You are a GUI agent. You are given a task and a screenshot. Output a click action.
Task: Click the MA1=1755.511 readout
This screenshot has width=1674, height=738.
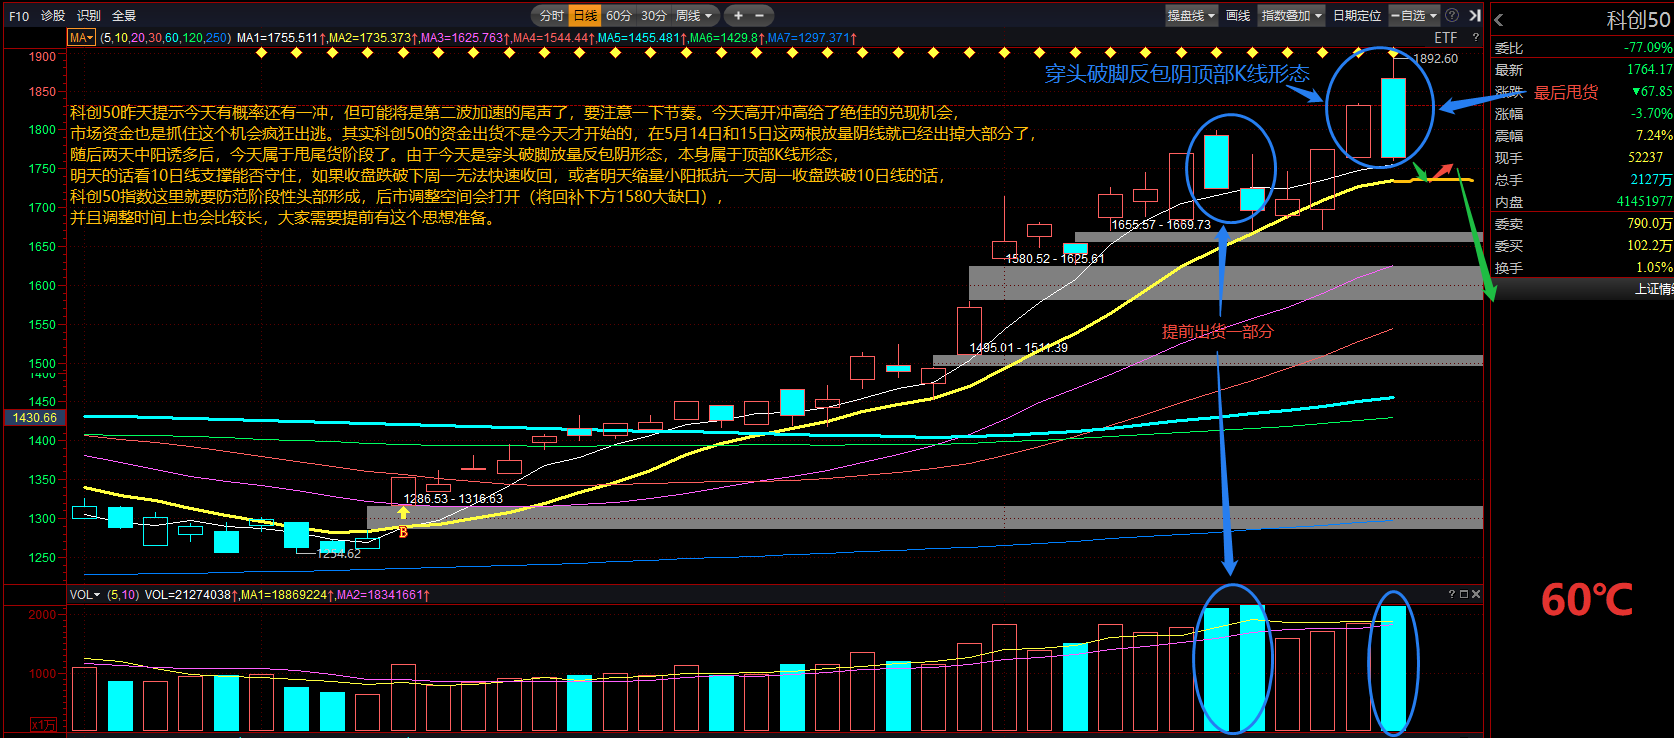[x=280, y=38]
